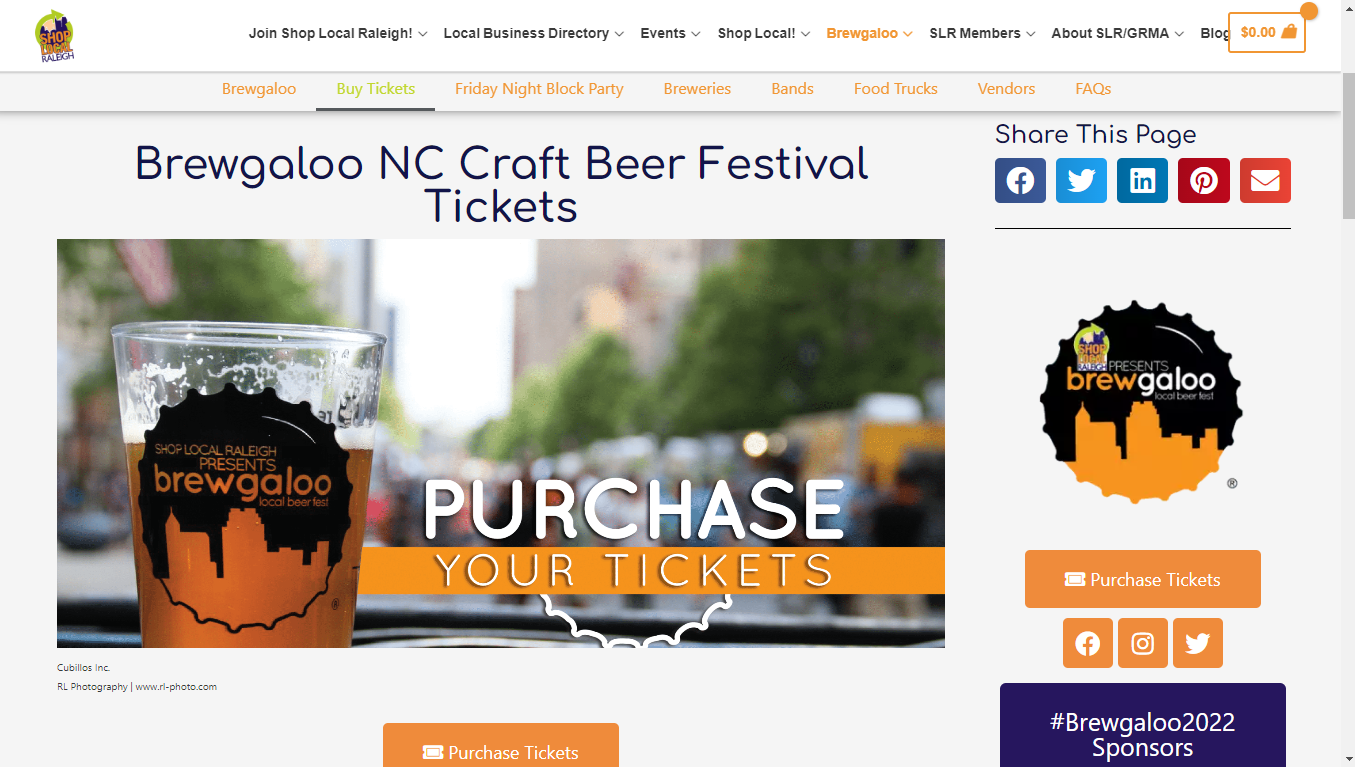Viewport: 1355px width, 767px height.
Task: Share this page by email icon
Action: click(1265, 181)
